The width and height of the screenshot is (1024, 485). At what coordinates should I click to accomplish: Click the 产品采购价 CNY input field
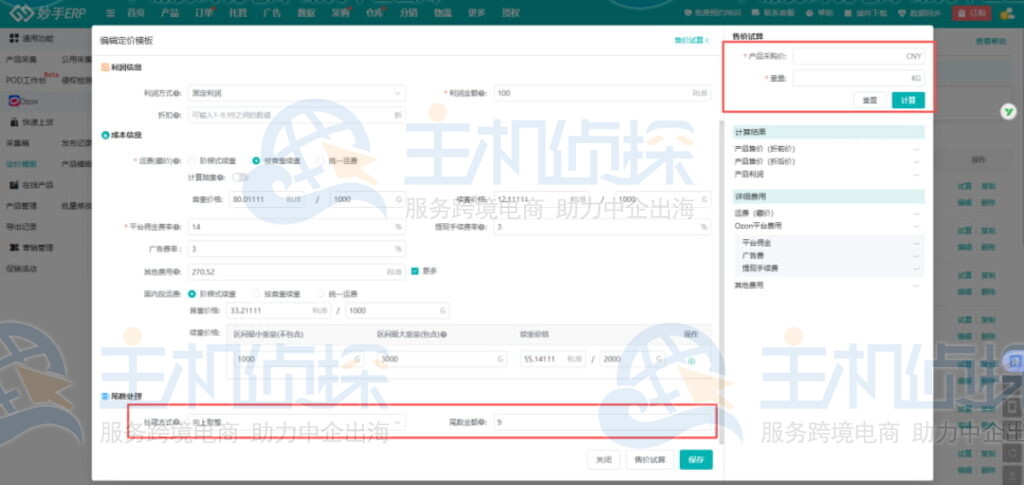(859, 56)
